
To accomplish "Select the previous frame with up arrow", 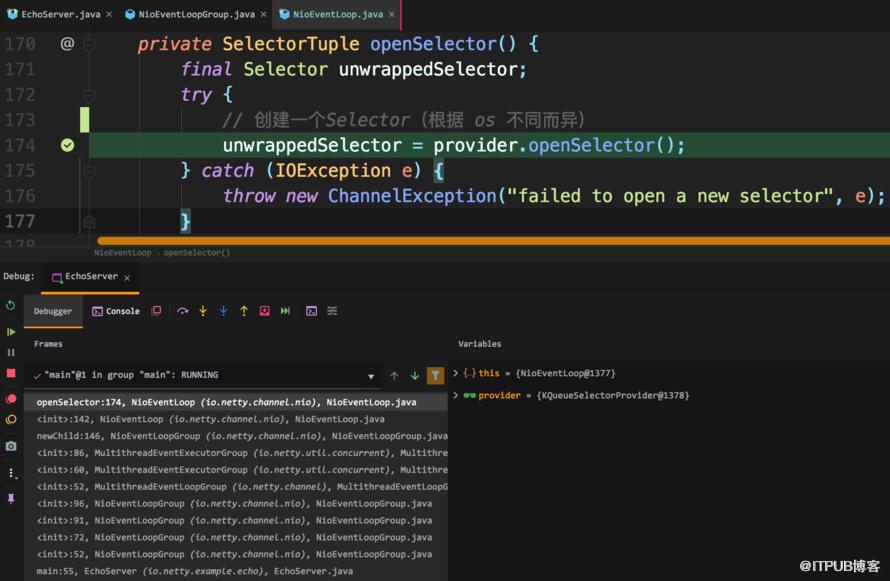I will point(394,376).
